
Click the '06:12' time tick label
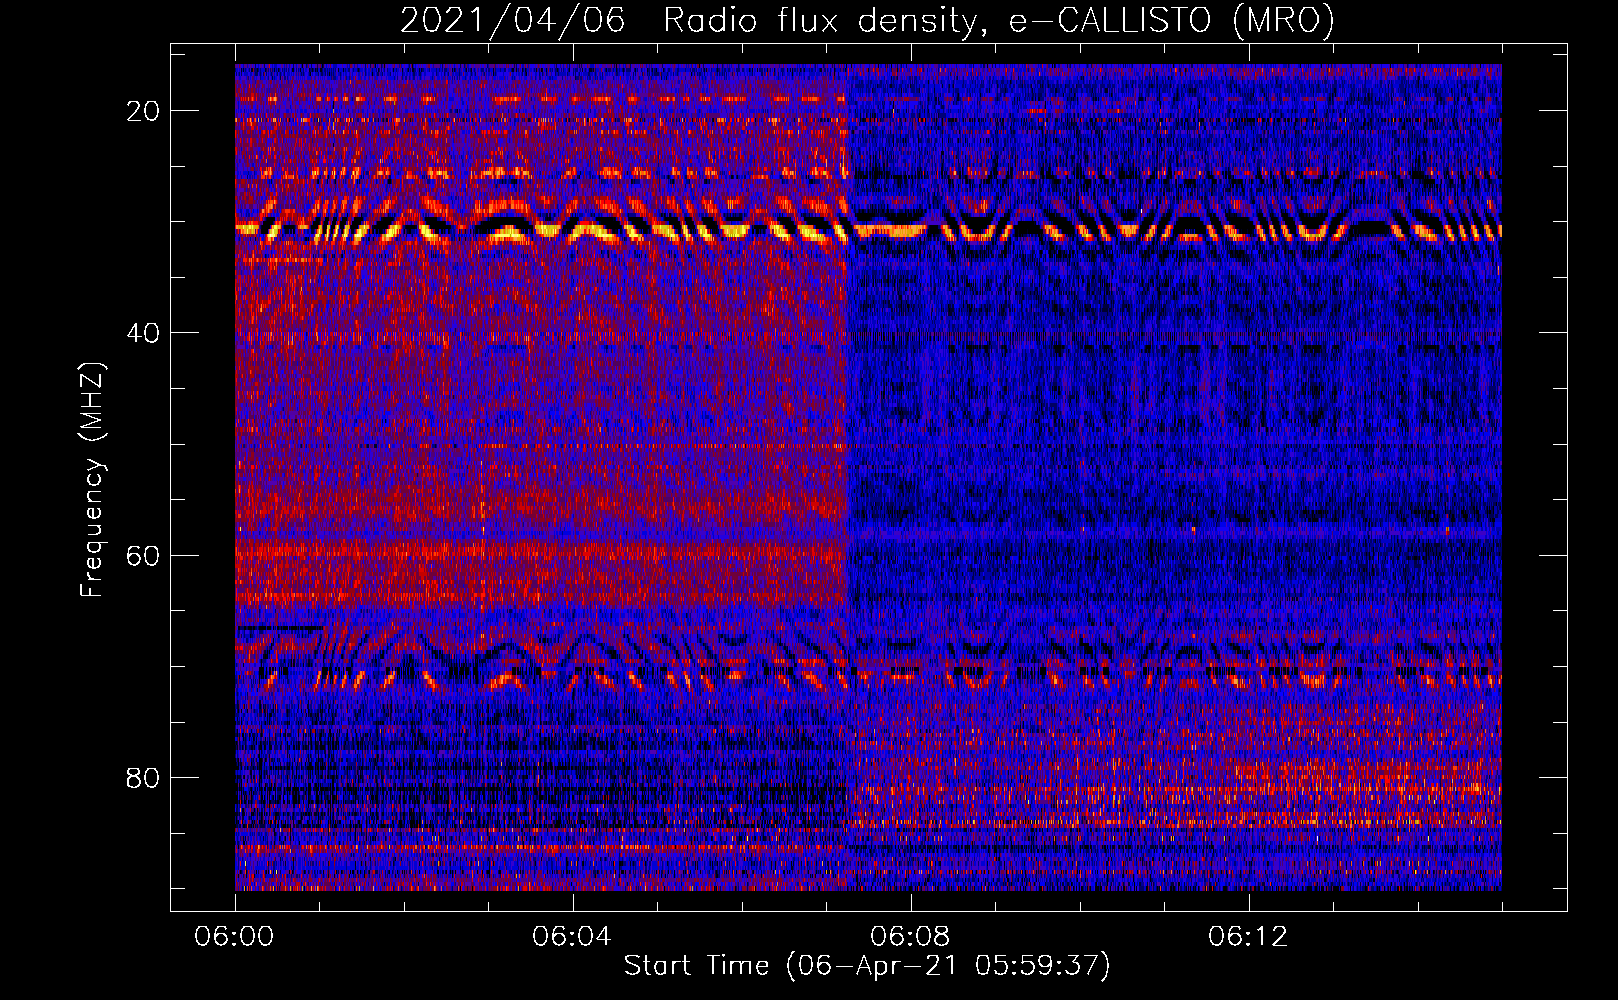click(1248, 937)
